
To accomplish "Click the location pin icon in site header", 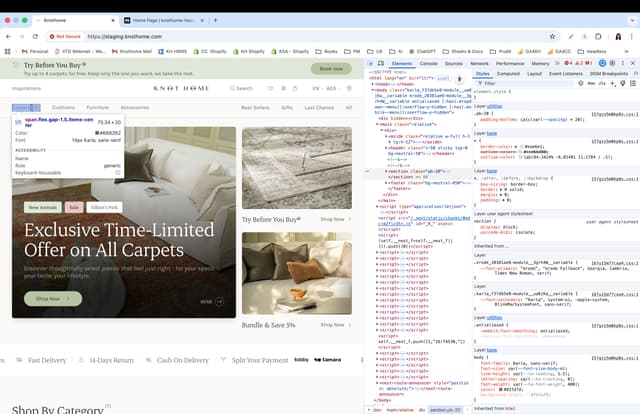I will [349, 88].
